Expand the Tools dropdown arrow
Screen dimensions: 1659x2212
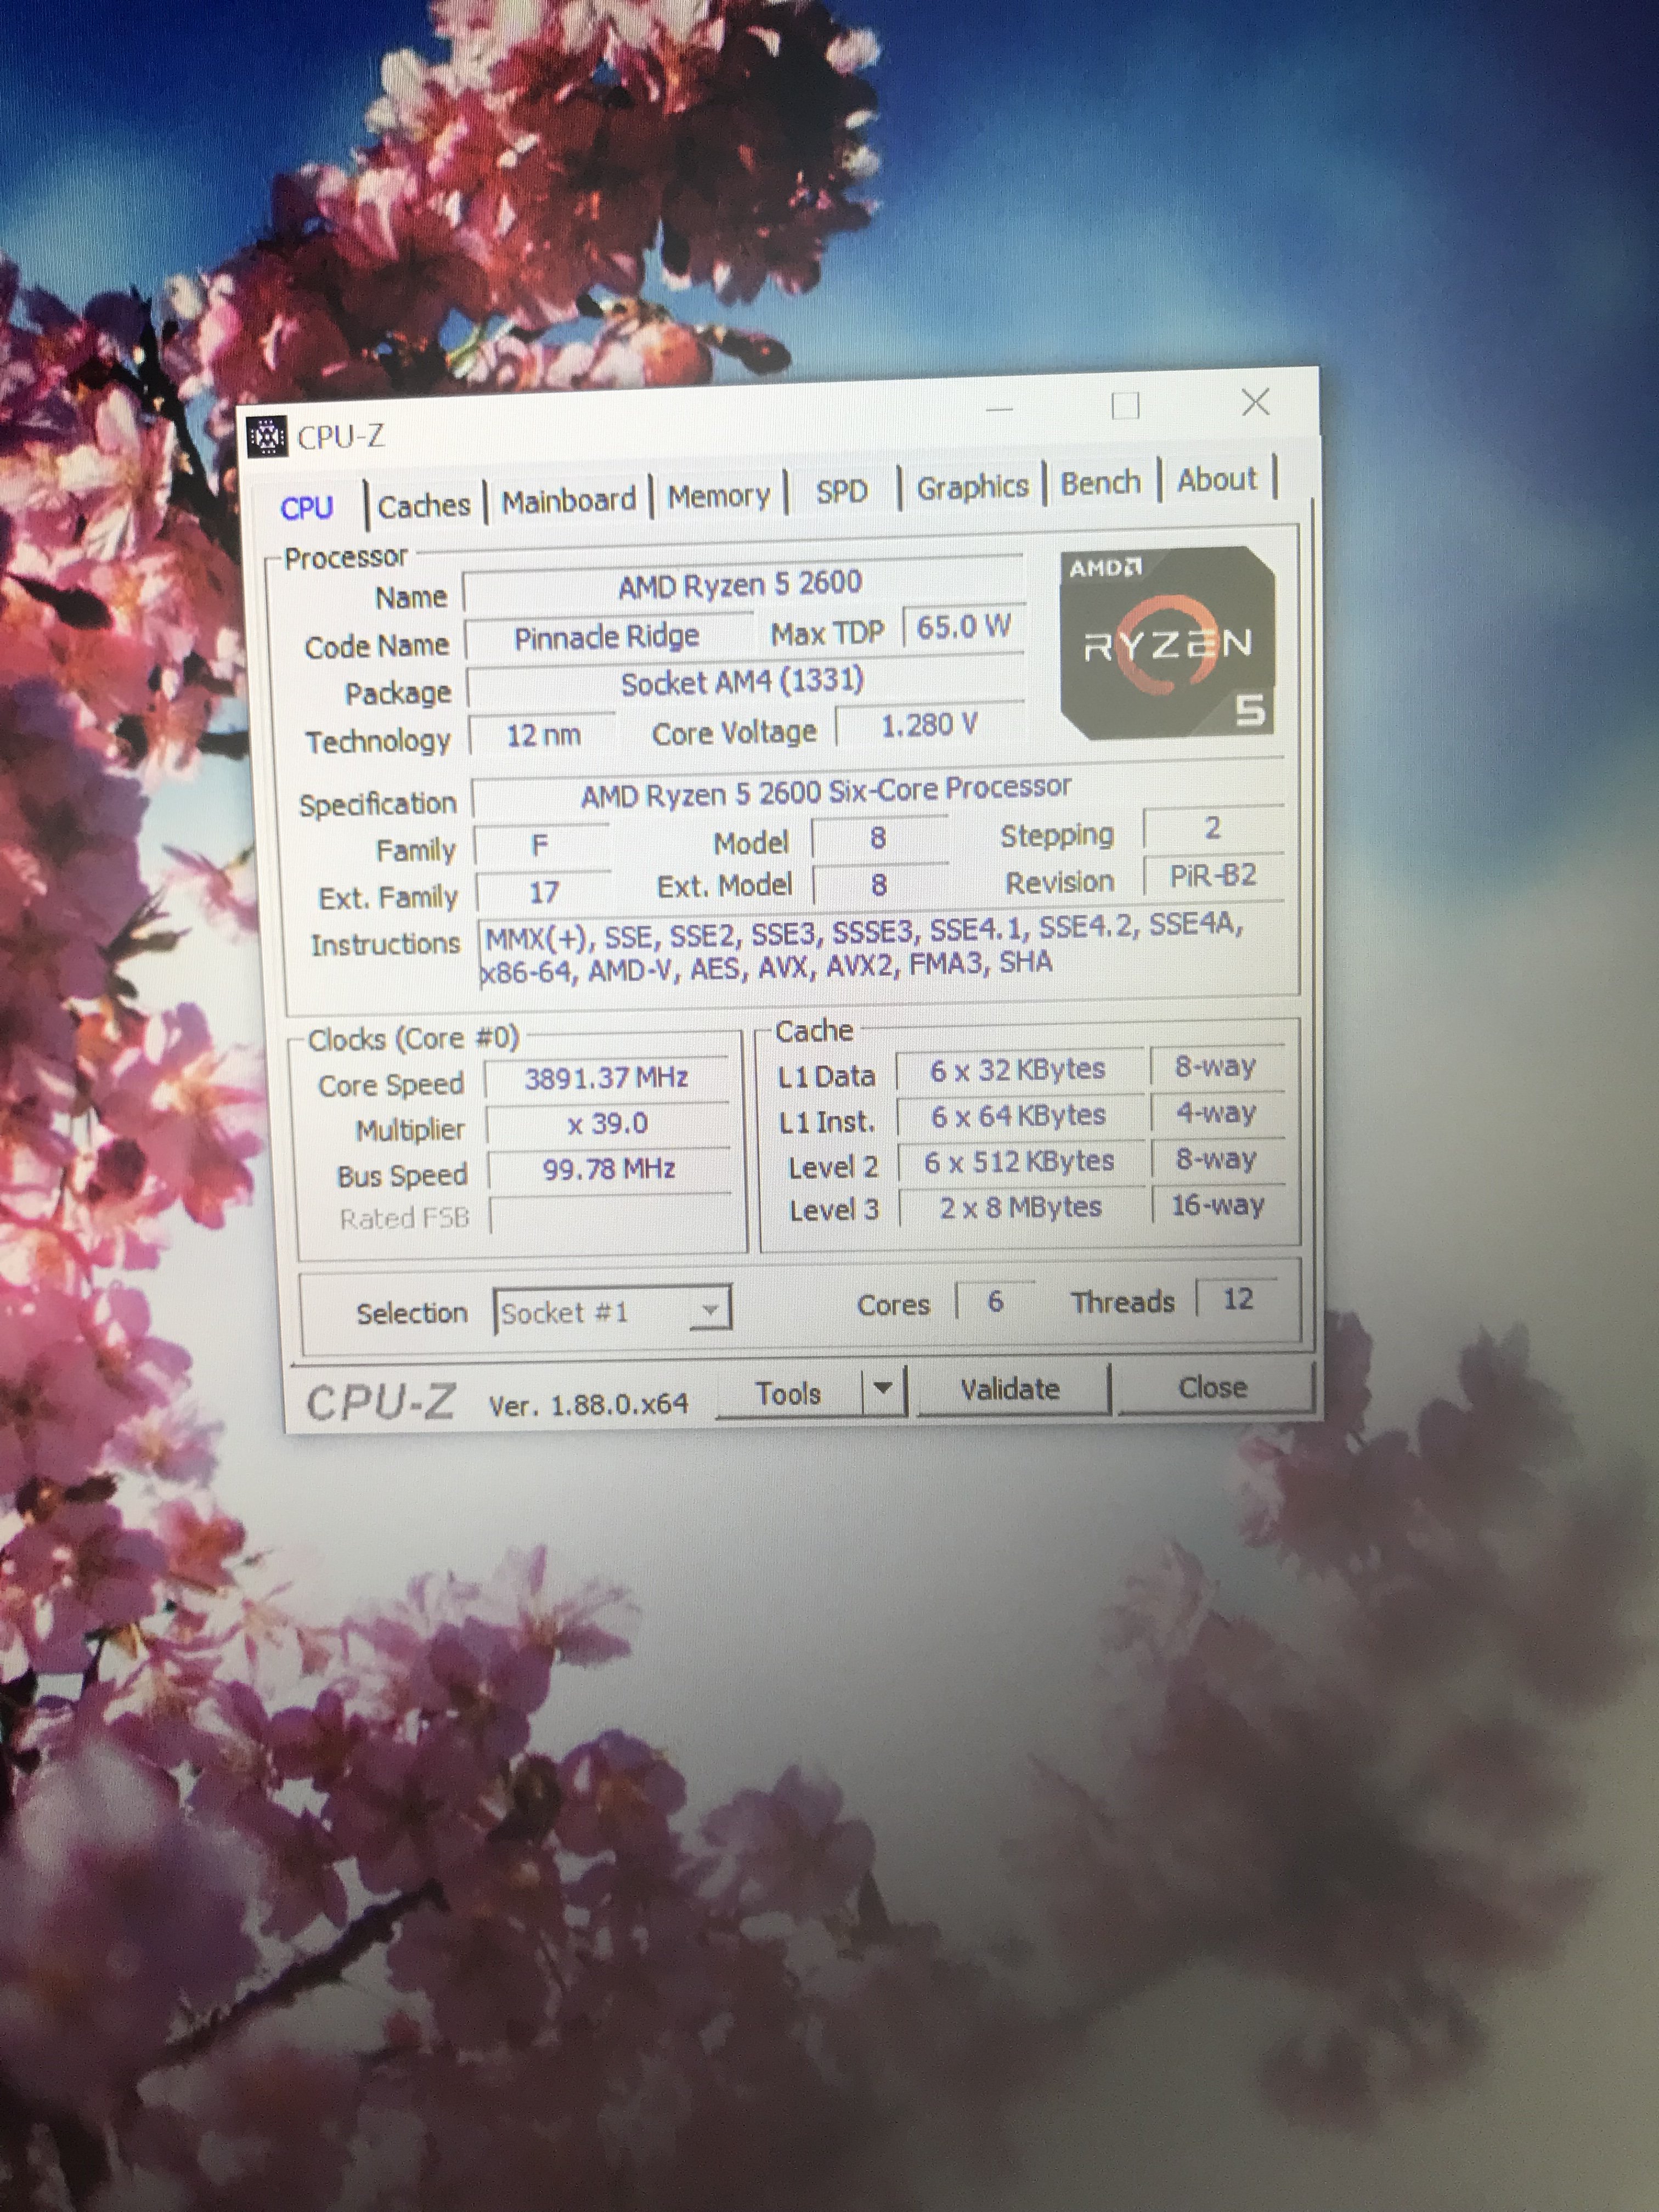[882, 1389]
